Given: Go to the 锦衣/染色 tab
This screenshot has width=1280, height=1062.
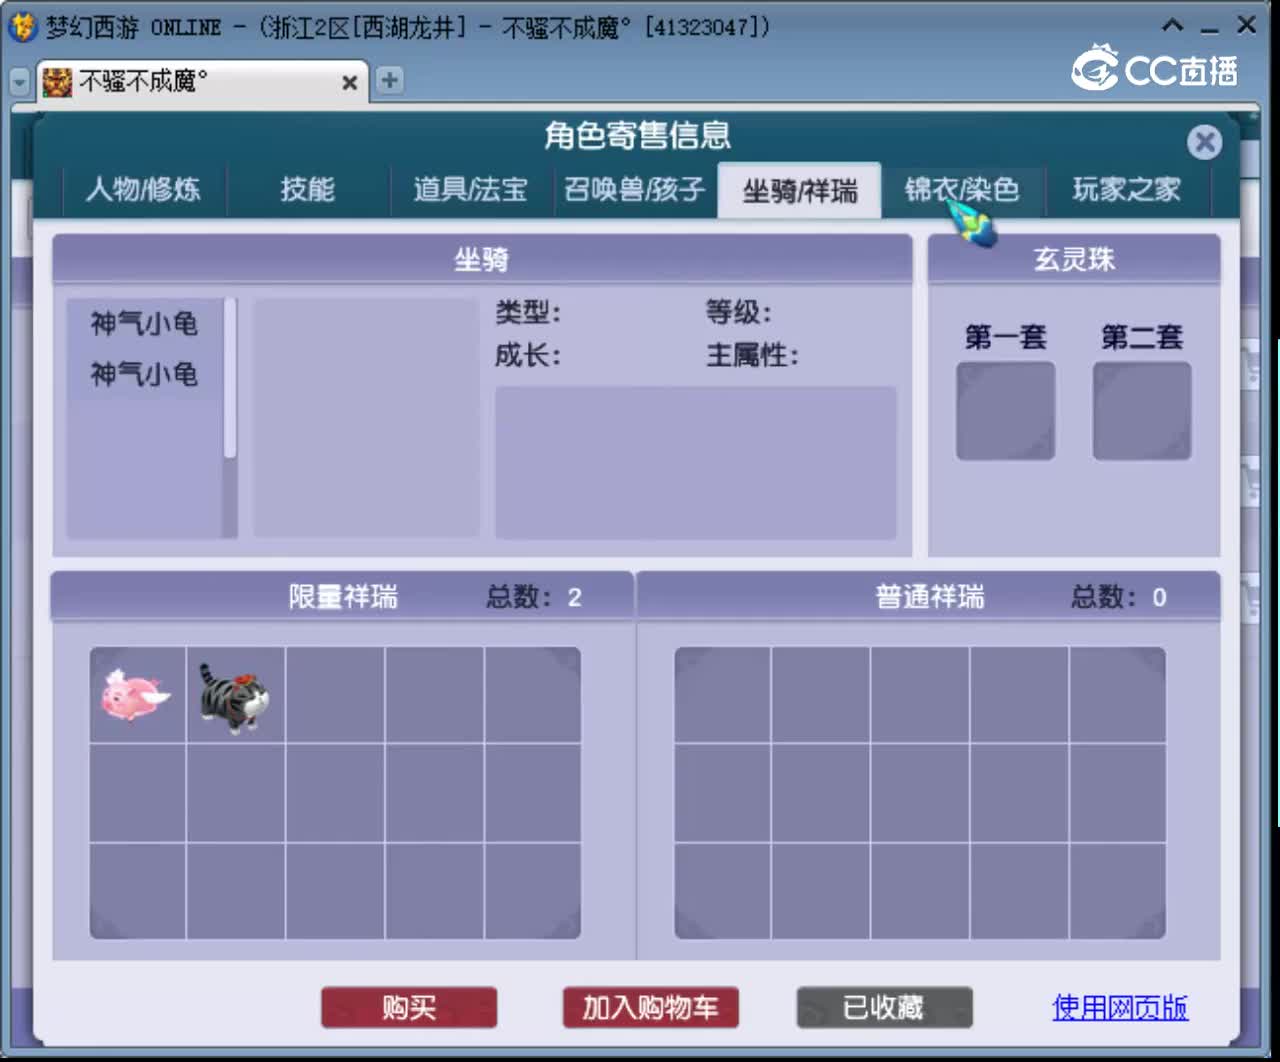Looking at the screenshot, I should click(x=962, y=189).
